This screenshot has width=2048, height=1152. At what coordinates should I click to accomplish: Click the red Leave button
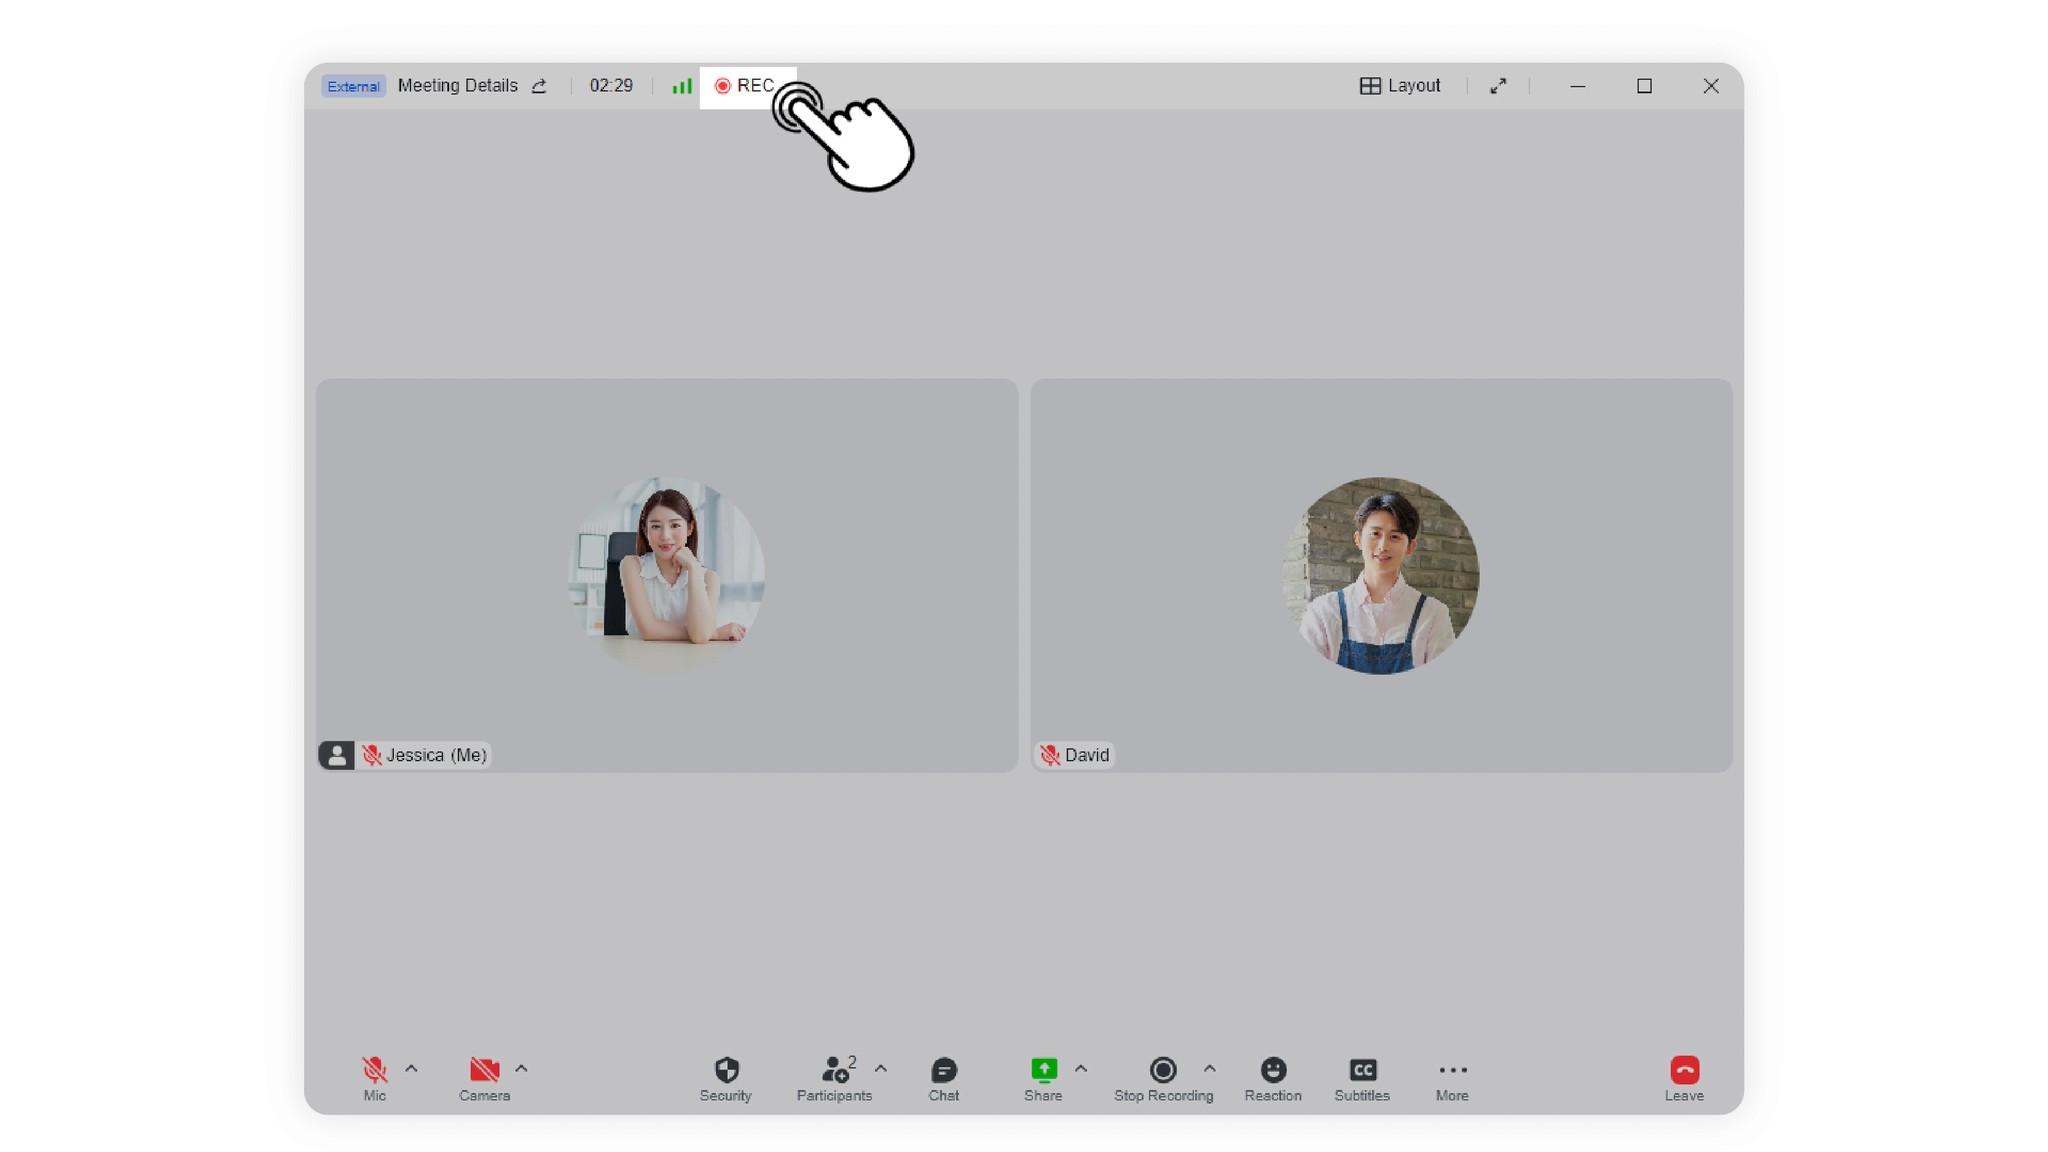[1684, 1070]
